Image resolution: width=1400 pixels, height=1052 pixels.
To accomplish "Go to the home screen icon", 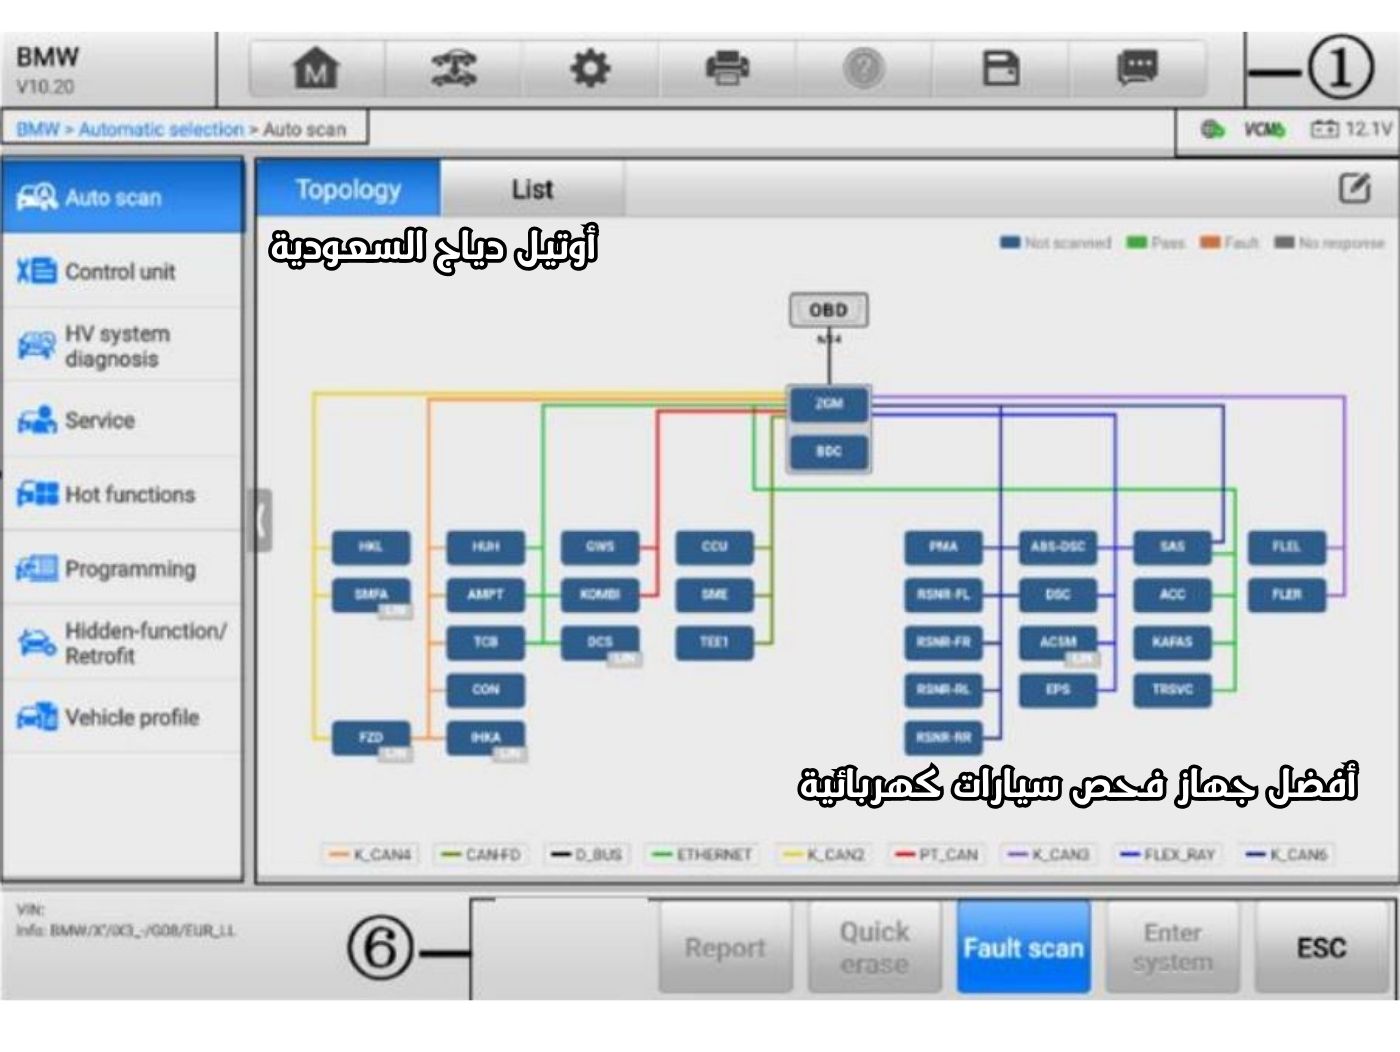I will [315, 69].
